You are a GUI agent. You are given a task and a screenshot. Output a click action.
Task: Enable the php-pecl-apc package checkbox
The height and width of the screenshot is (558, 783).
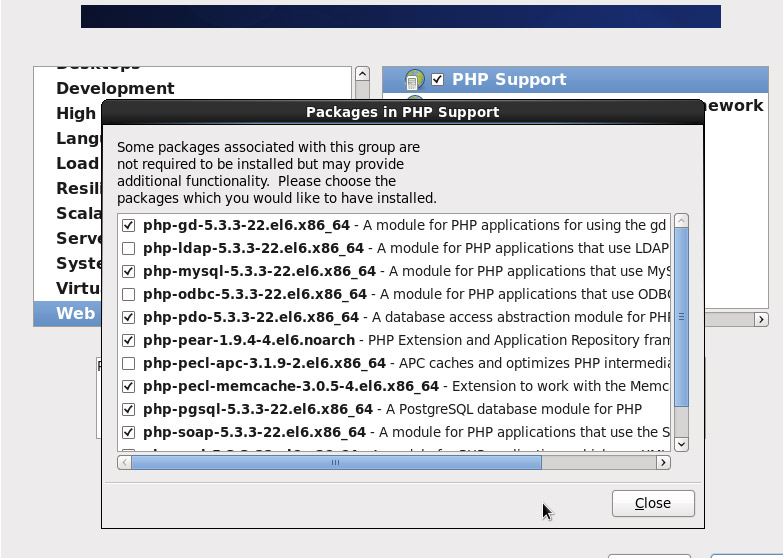pyautogui.click(x=128, y=363)
